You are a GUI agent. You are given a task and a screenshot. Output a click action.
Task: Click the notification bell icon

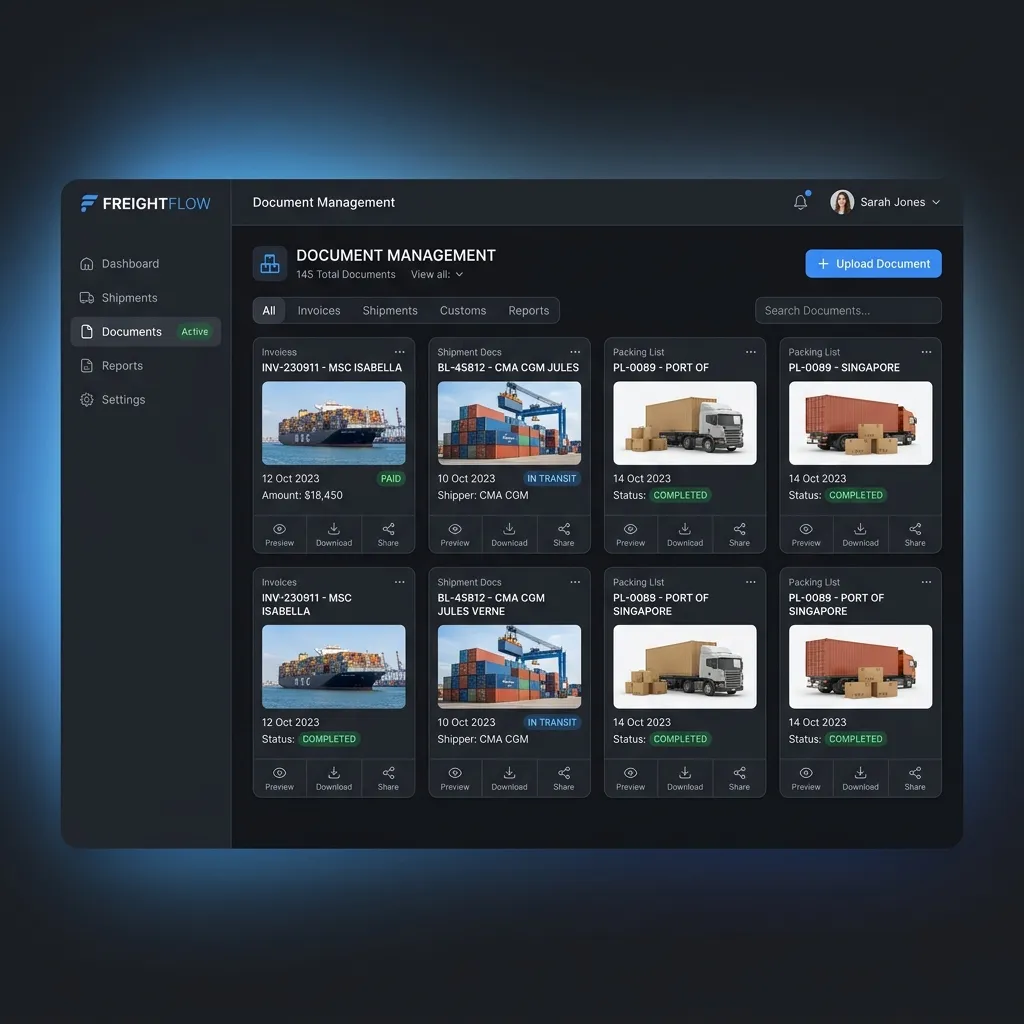(x=800, y=201)
